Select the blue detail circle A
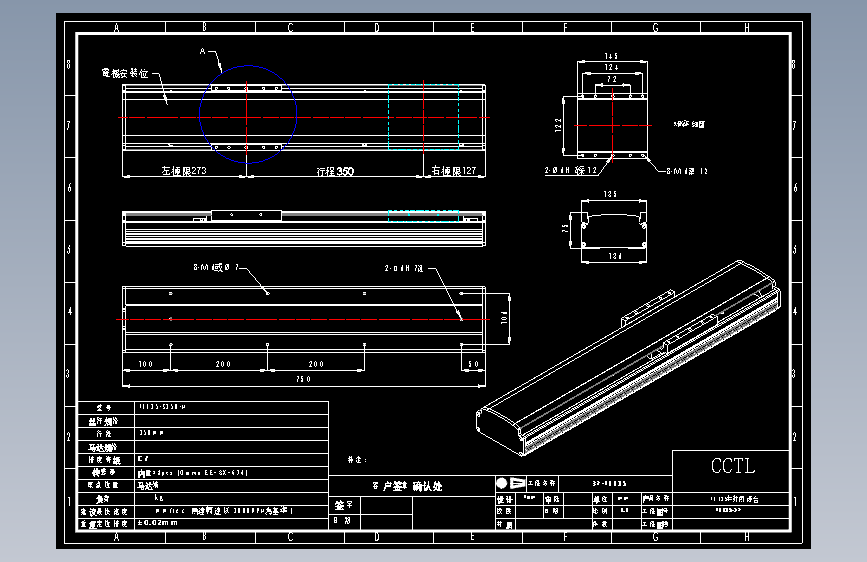The height and width of the screenshot is (562, 867). pos(248,115)
